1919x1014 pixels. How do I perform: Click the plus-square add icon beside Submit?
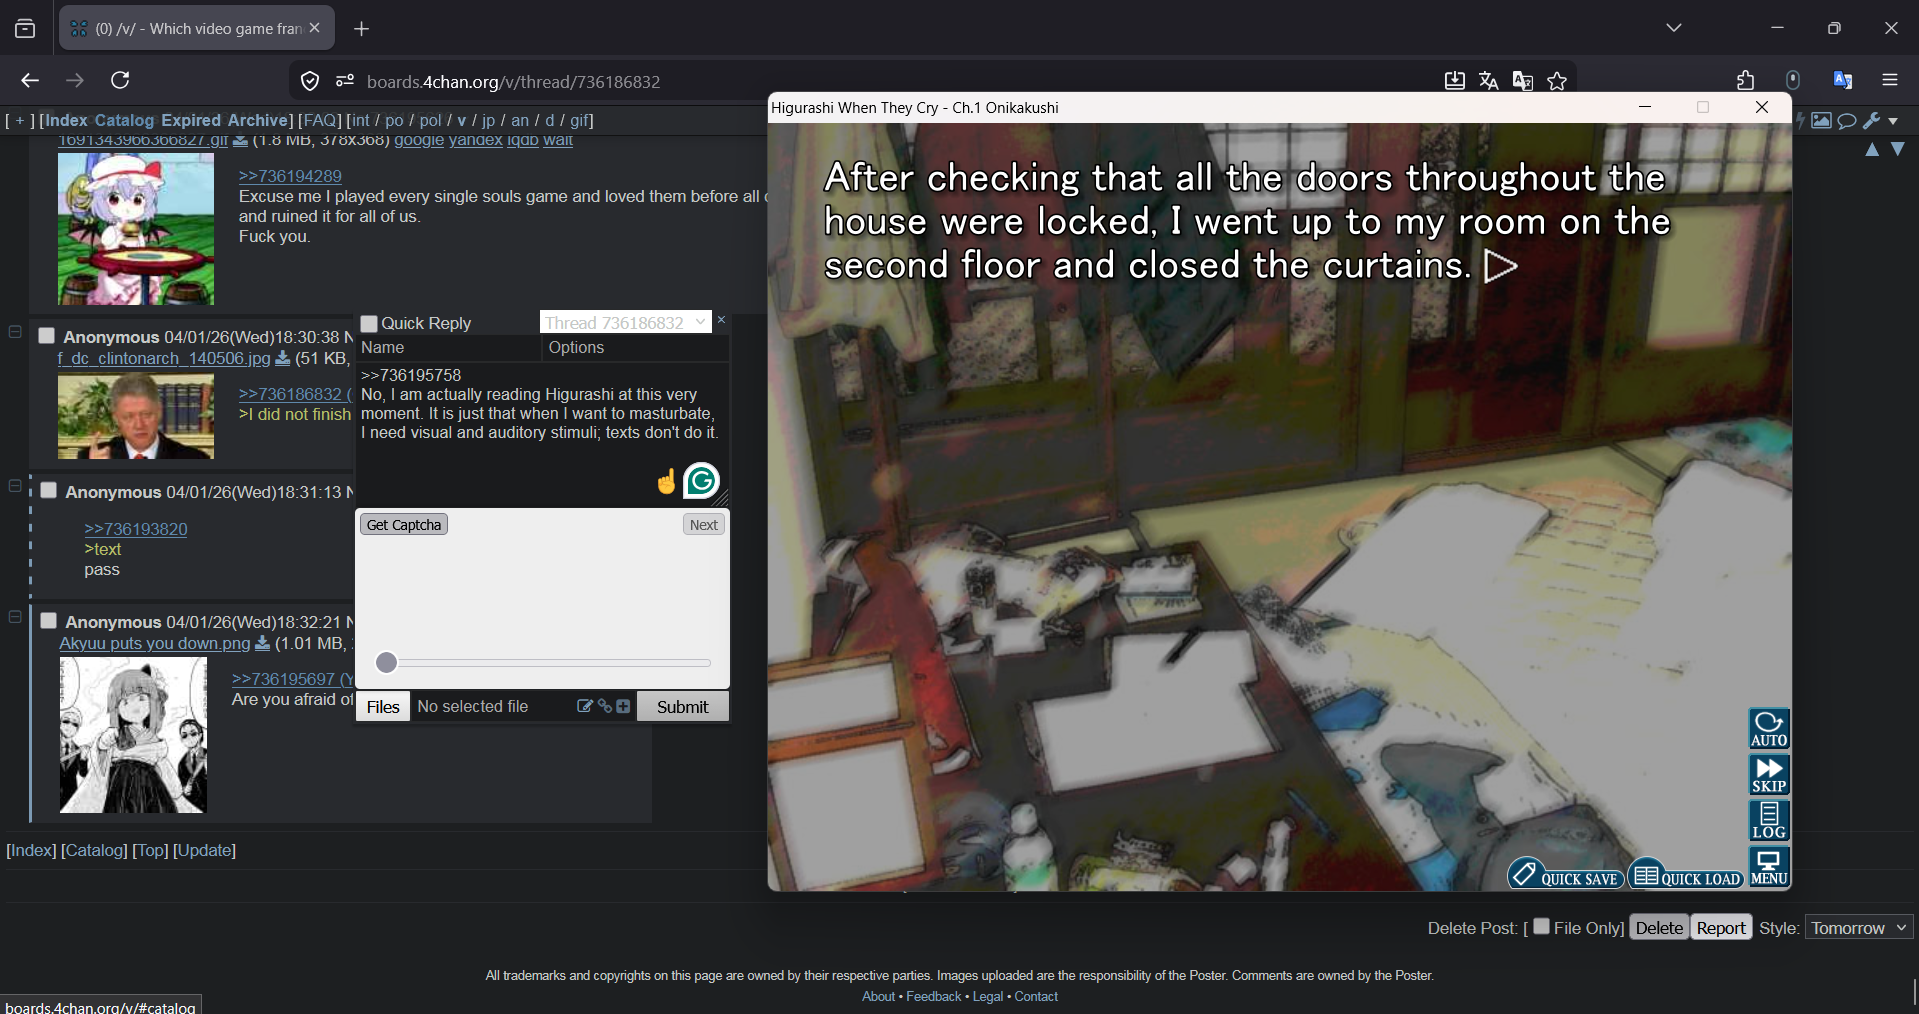[x=623, y=706]
